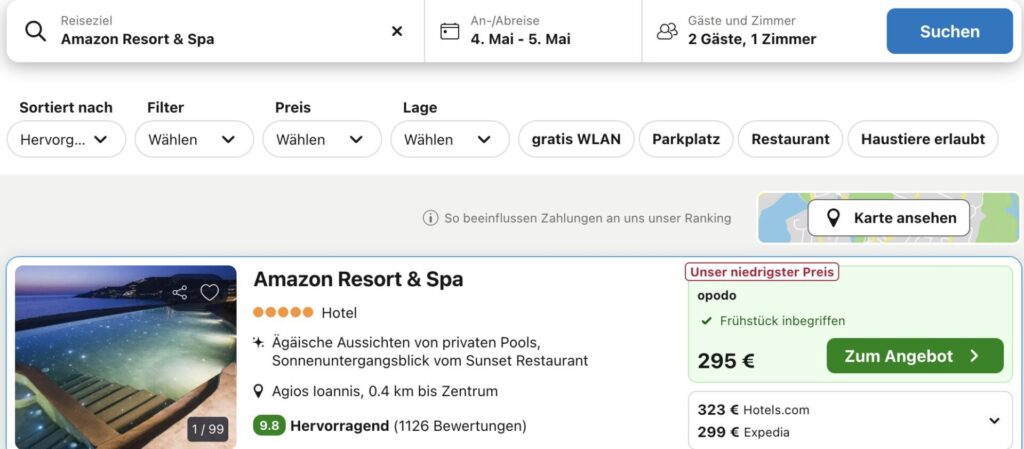Open the Sortiert nach dropdown
This screenshot has height=449, width=1024.
pyautogui.click(x=66, y=139)
